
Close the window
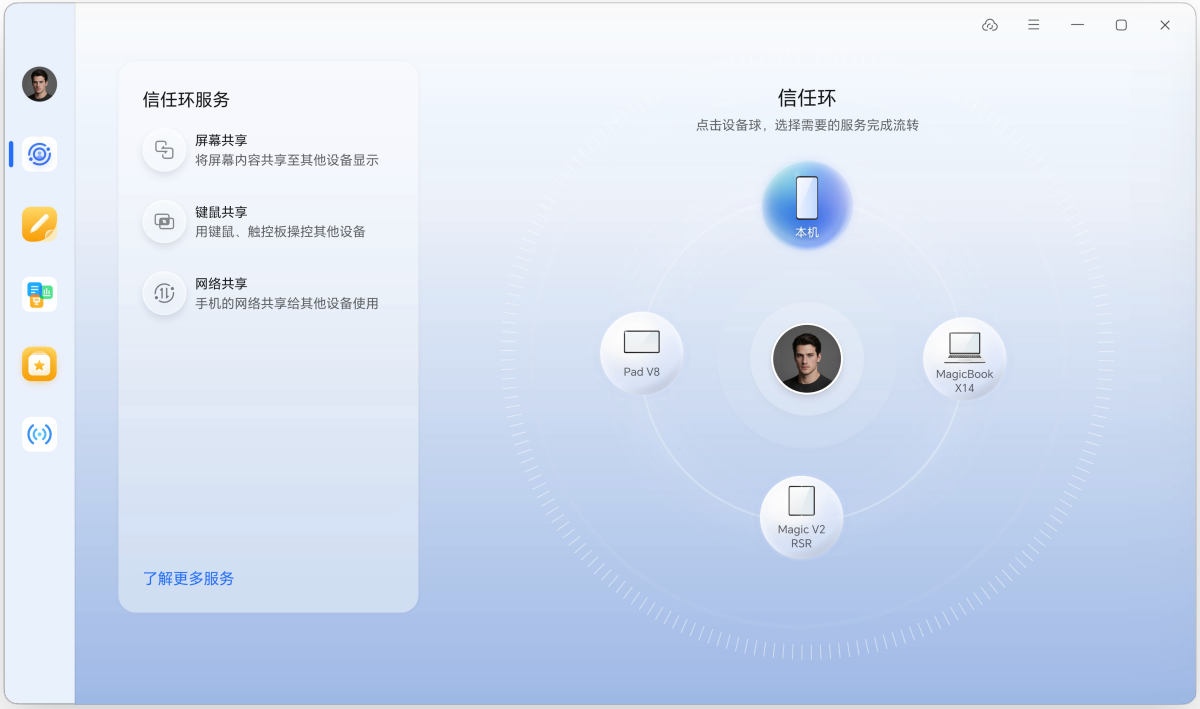tap(1165, 25)
